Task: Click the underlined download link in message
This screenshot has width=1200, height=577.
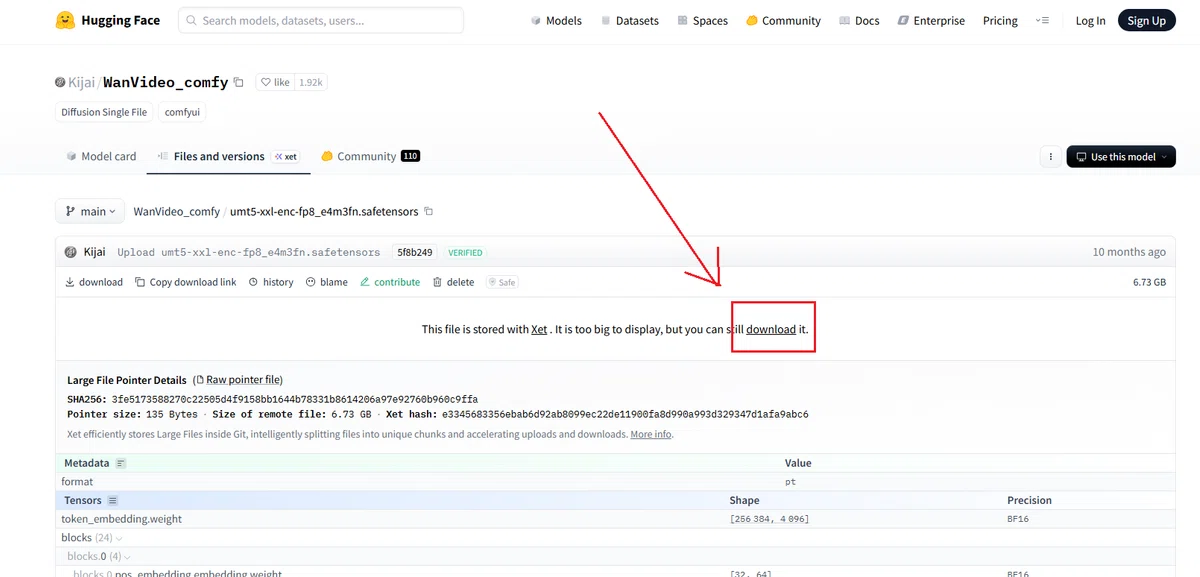Action: pos(771,329)
